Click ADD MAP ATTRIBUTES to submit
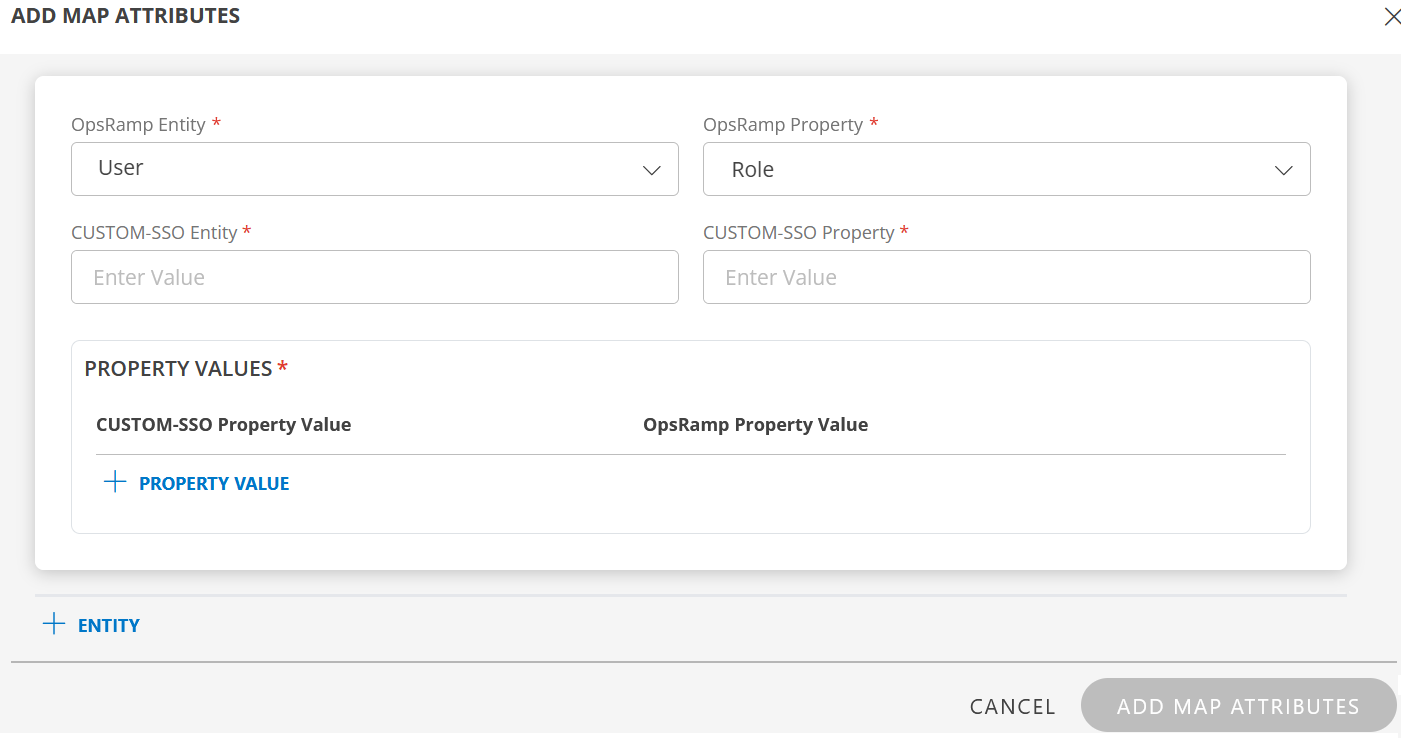This screenshot has width=1401, height=742. click(1237, 706)
